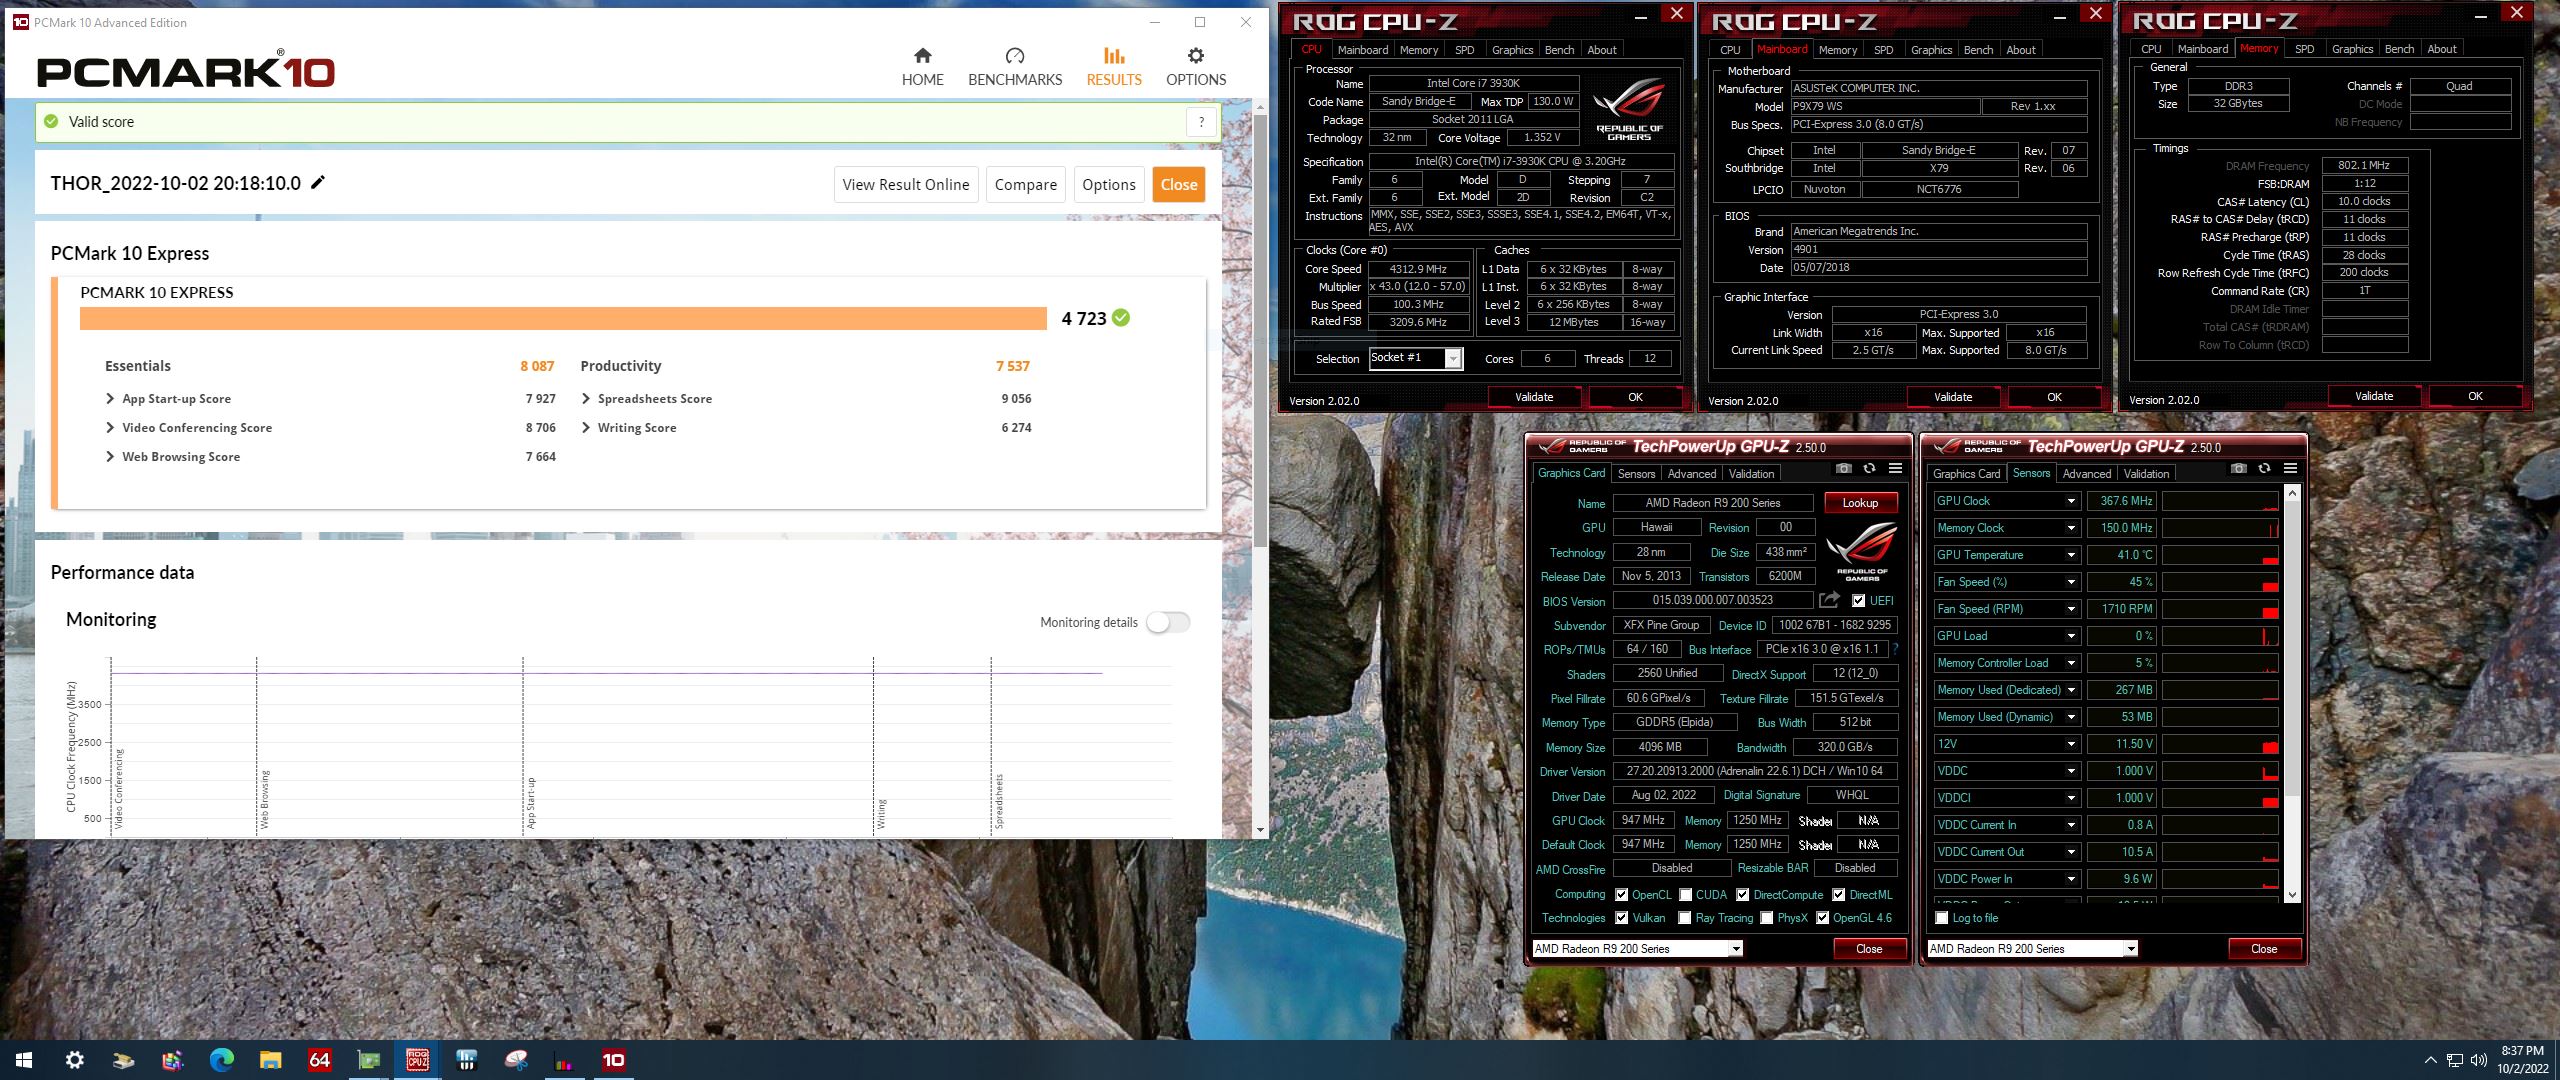Open Bench tab in third CPU-Z window

[x=2399, y=49]
